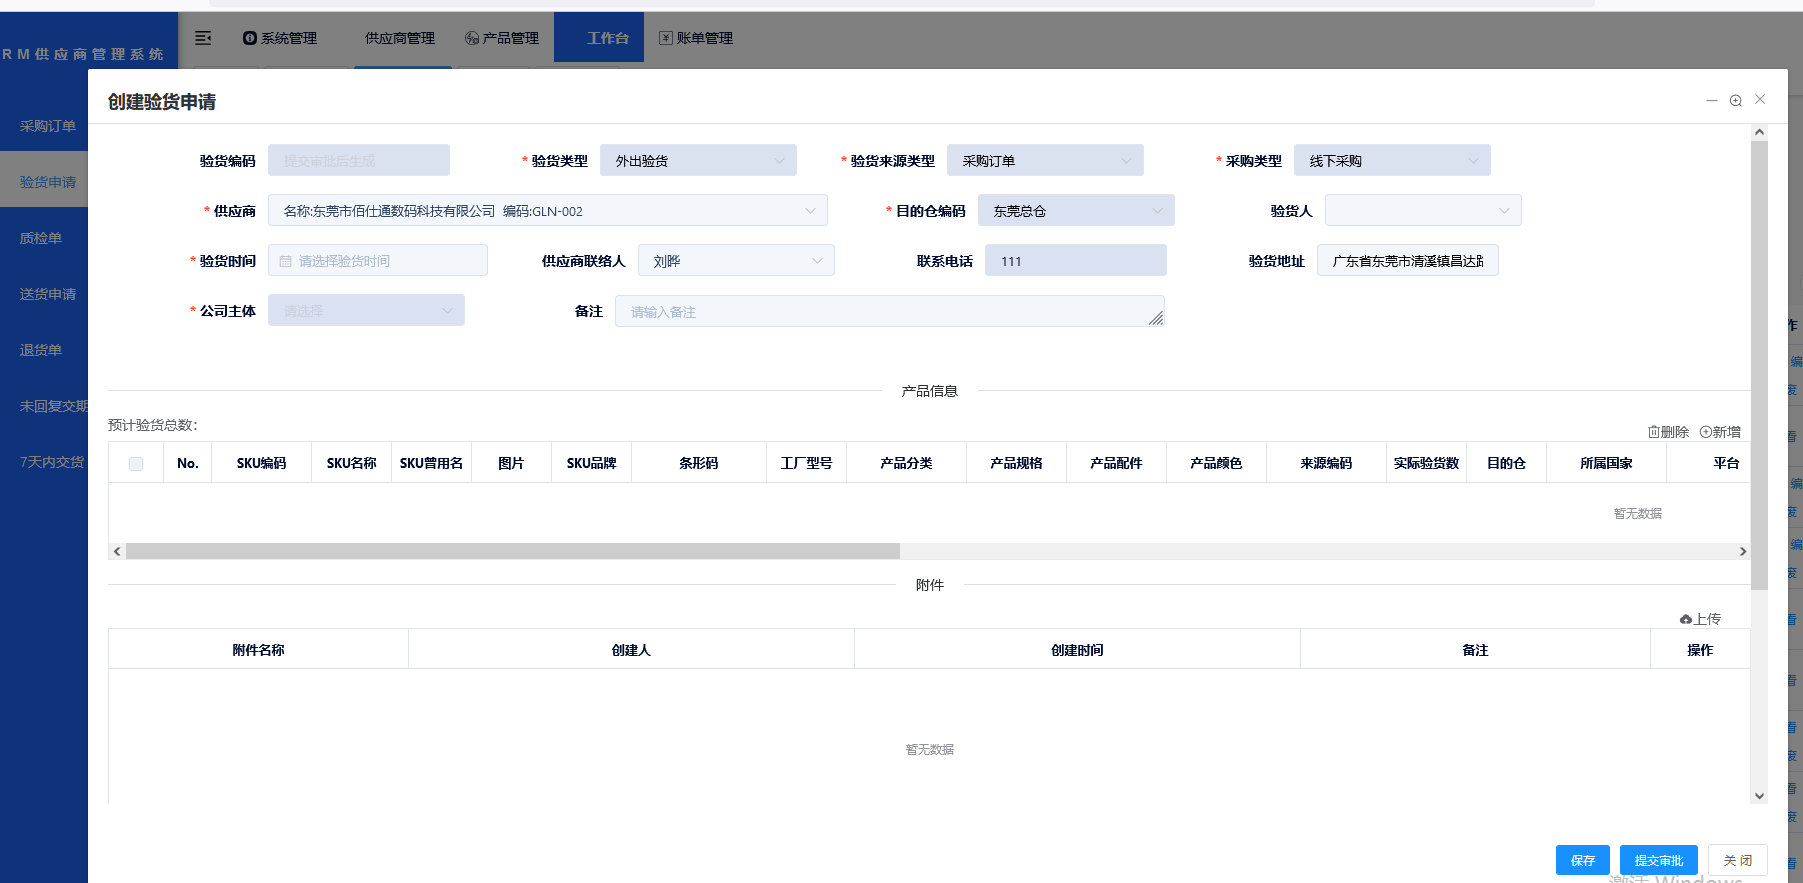Click the 创建时间 column header
1803x883 pixels.
coord(1077,650)
